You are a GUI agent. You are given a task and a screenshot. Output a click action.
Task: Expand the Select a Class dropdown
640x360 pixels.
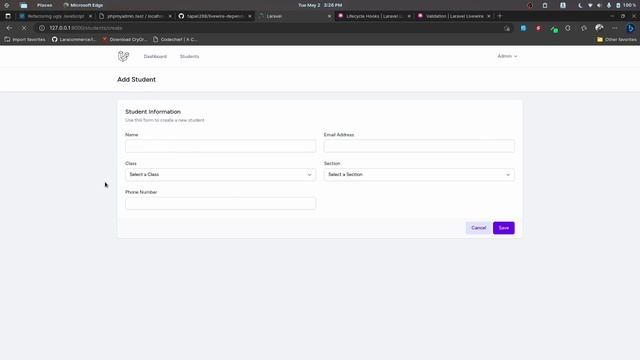click(220, 175)
